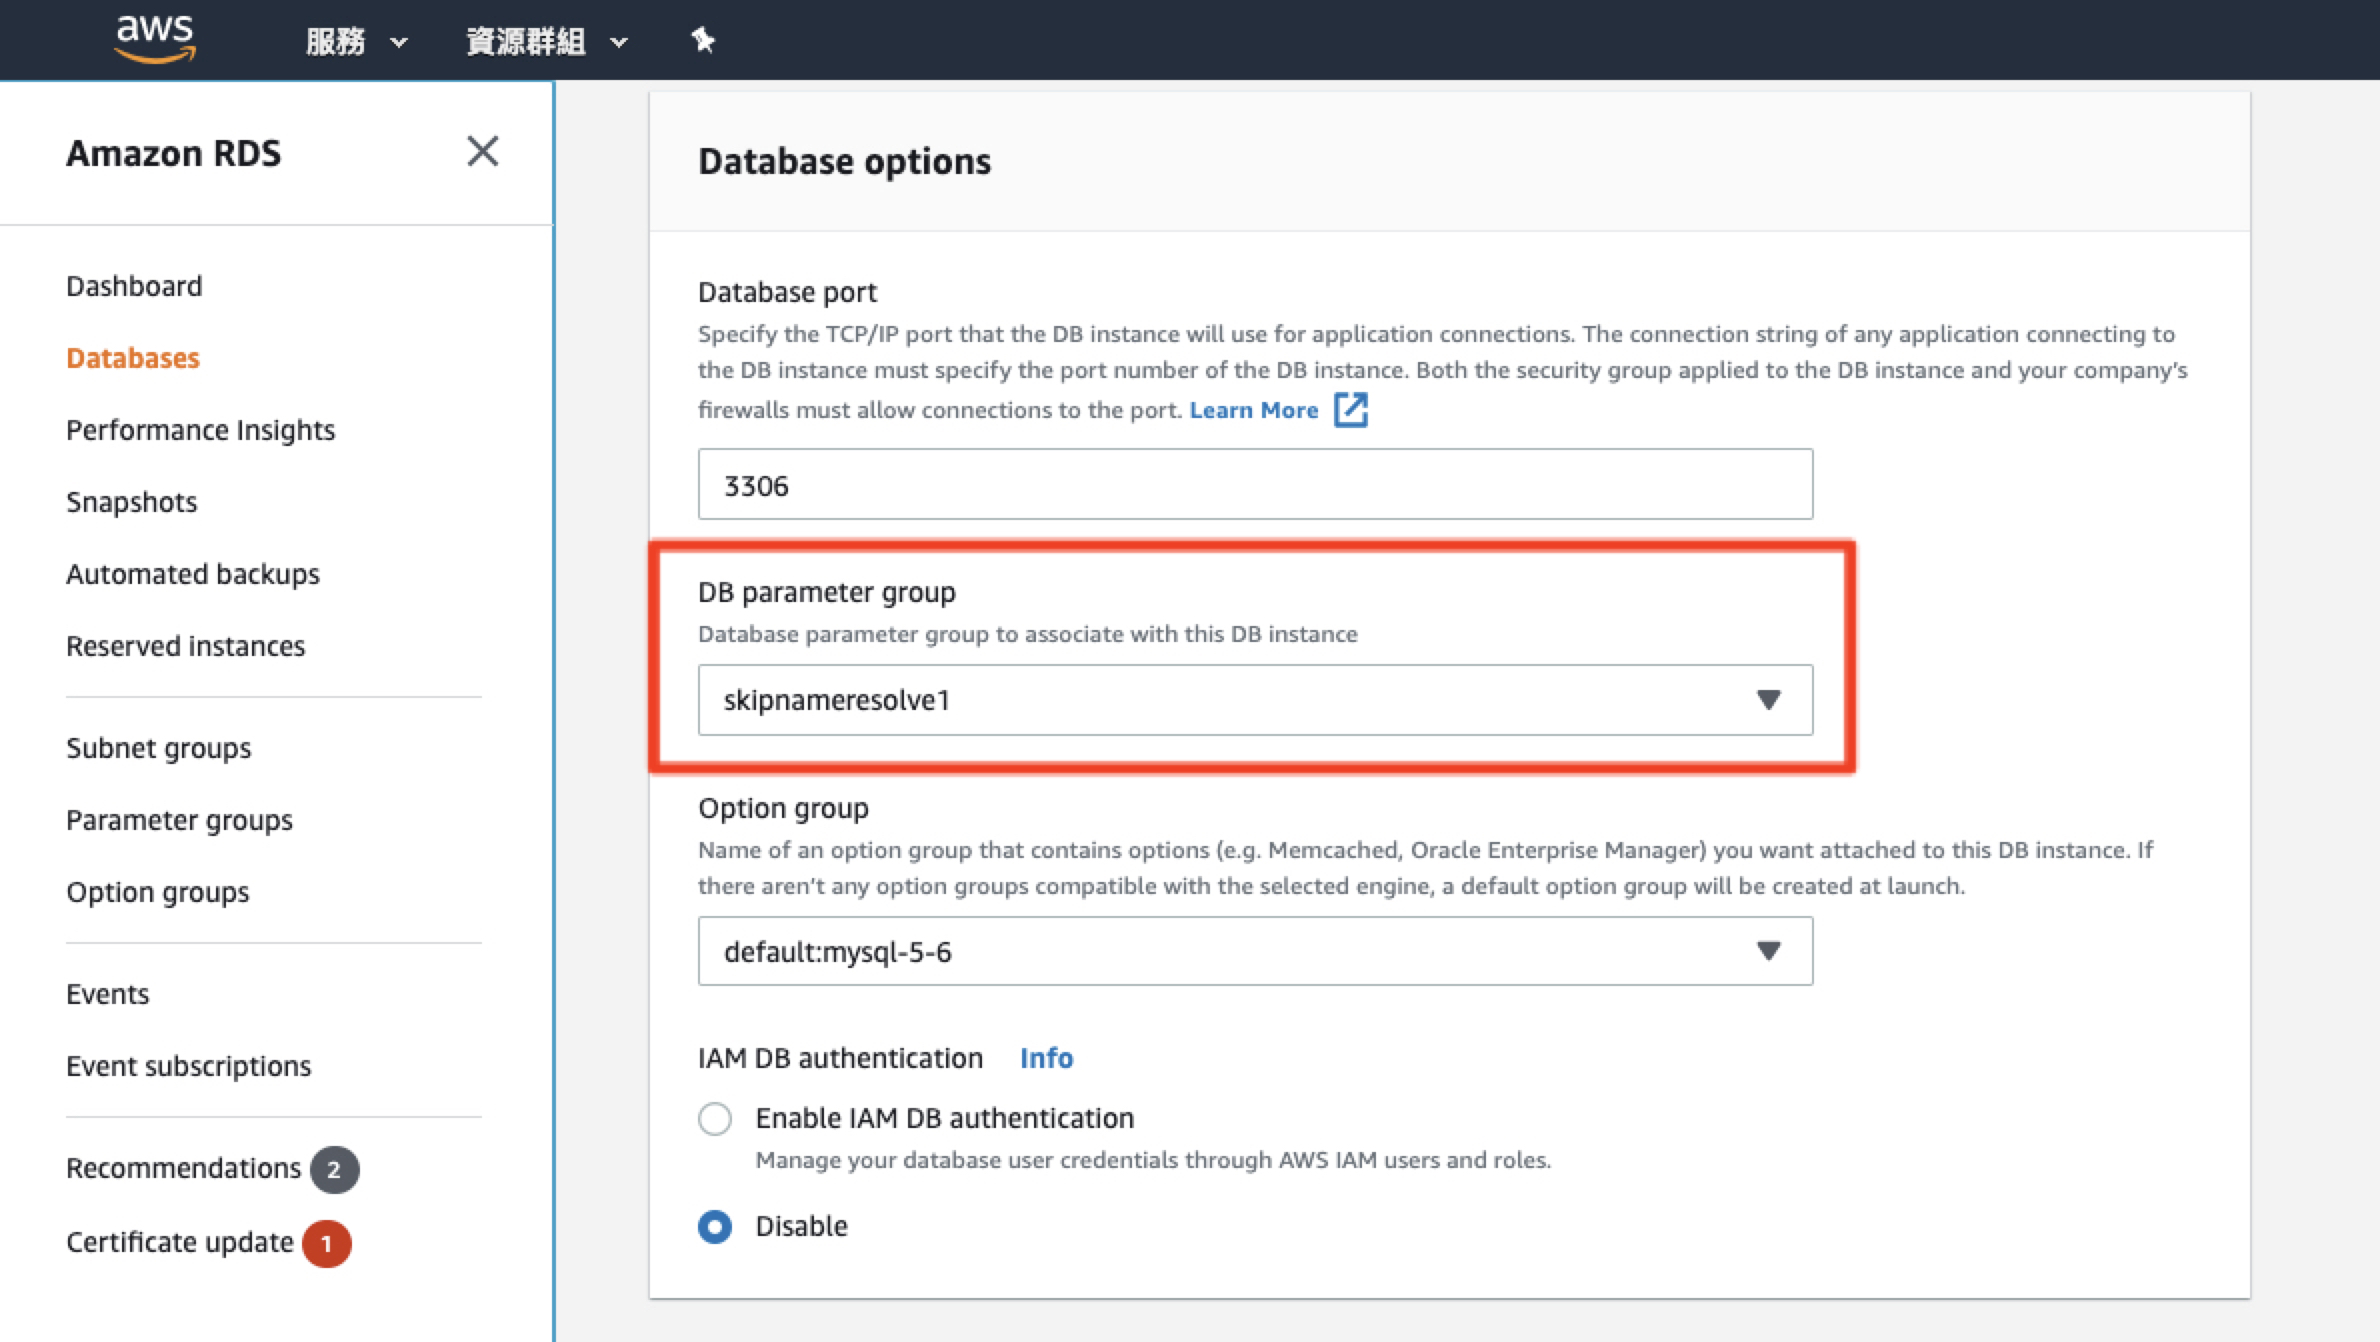Select the Disable radio button
This screenshot has width=2380, height=1342.
pos(715,1226)
